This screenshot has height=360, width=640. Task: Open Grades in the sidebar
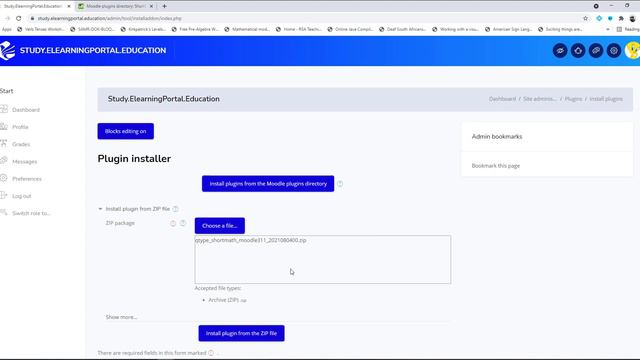click(21, 144)
